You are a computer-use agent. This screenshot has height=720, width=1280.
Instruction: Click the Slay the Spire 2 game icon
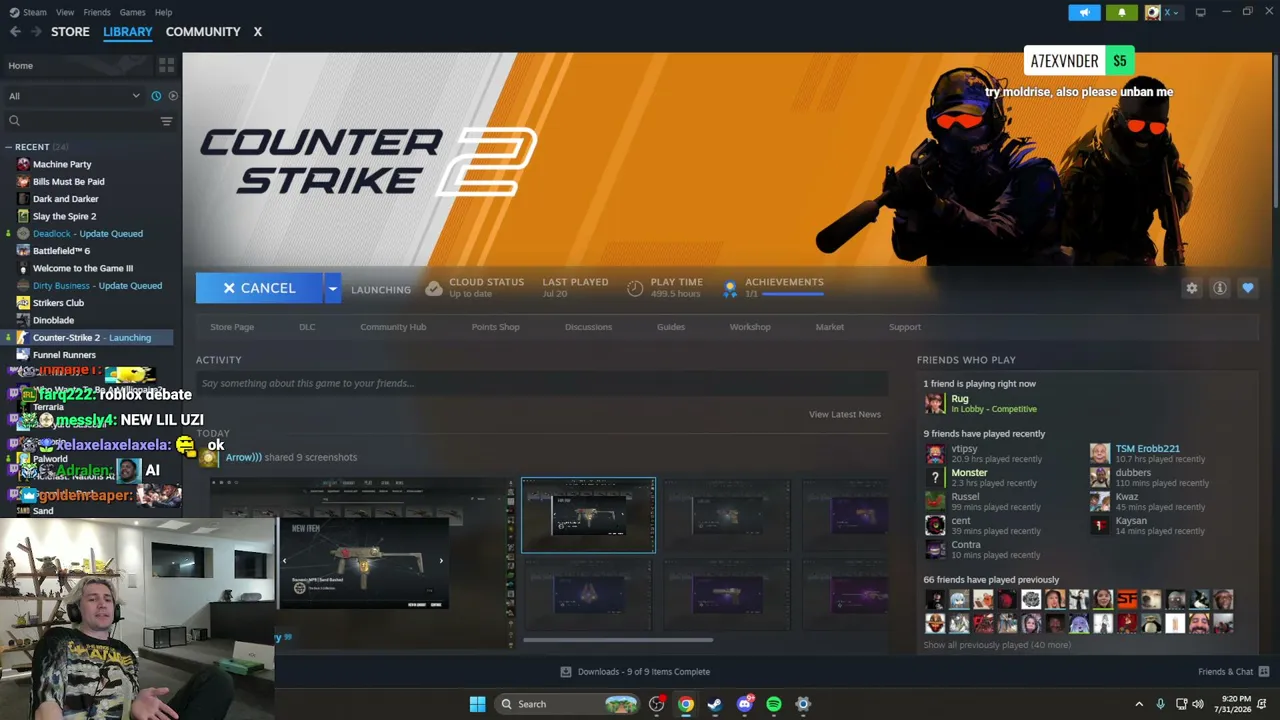point(23,216)
